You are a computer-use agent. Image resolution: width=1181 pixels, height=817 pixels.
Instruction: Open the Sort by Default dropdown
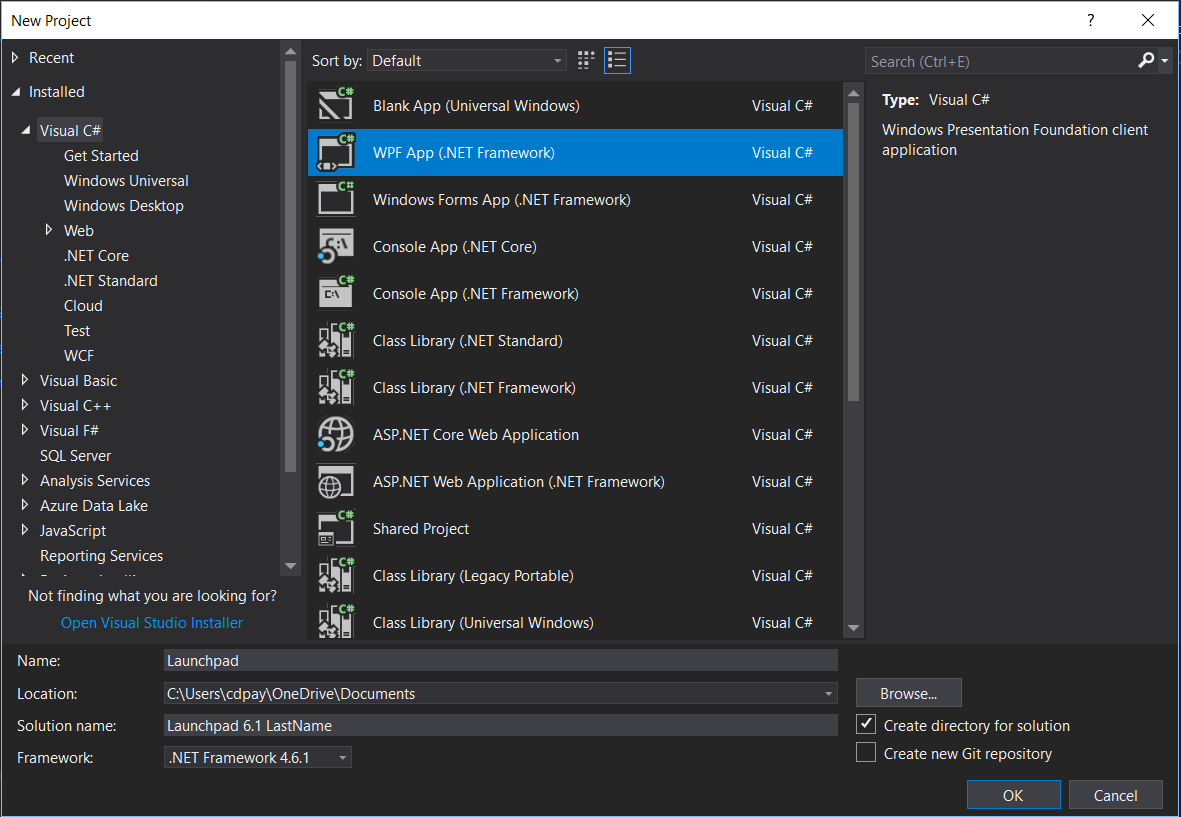pyautogui.click(x=466, y=60)
